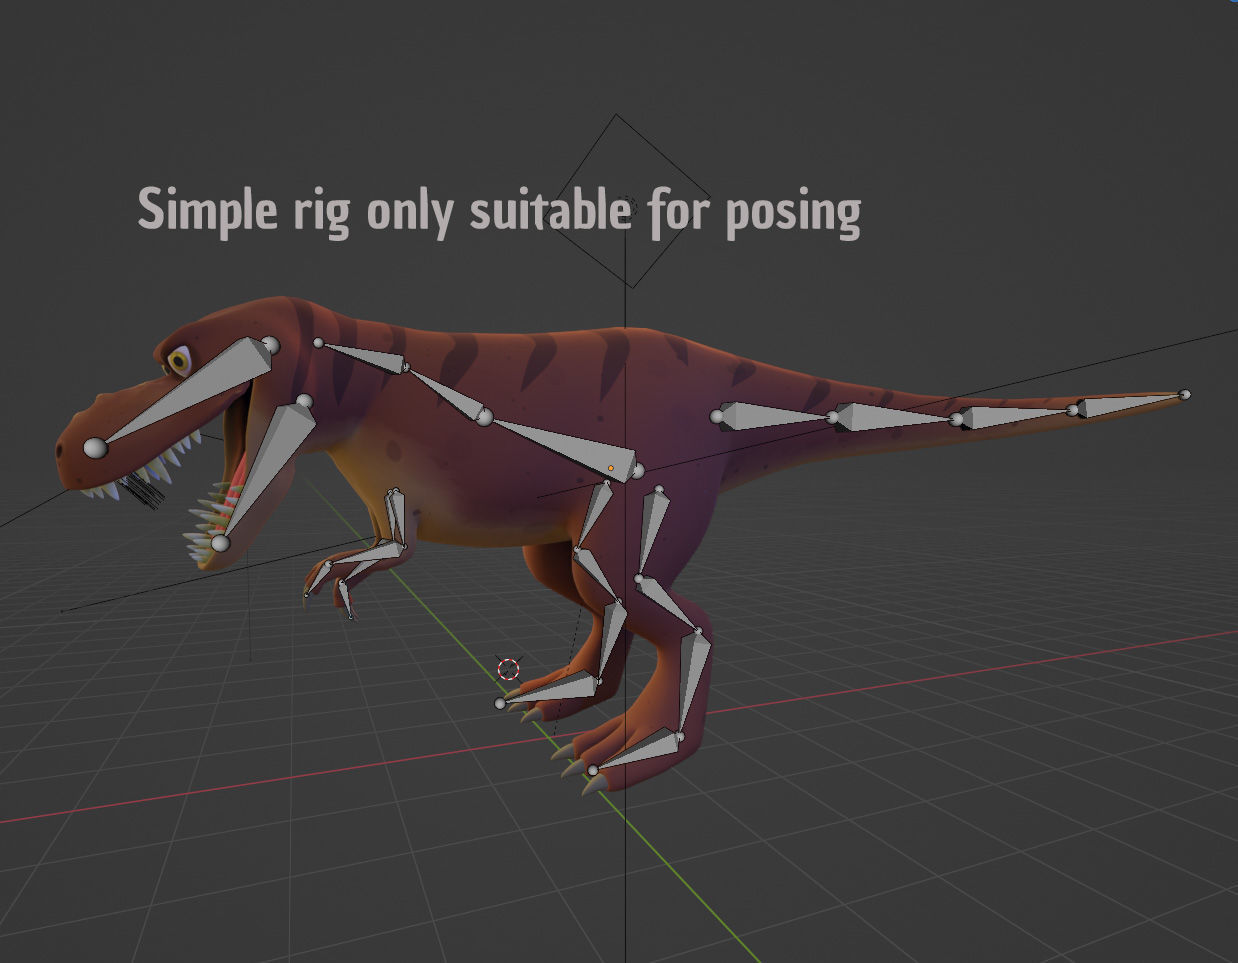Click the T-rex's yellow eye
1238x963 pixels.
click(x=179, y=360)
